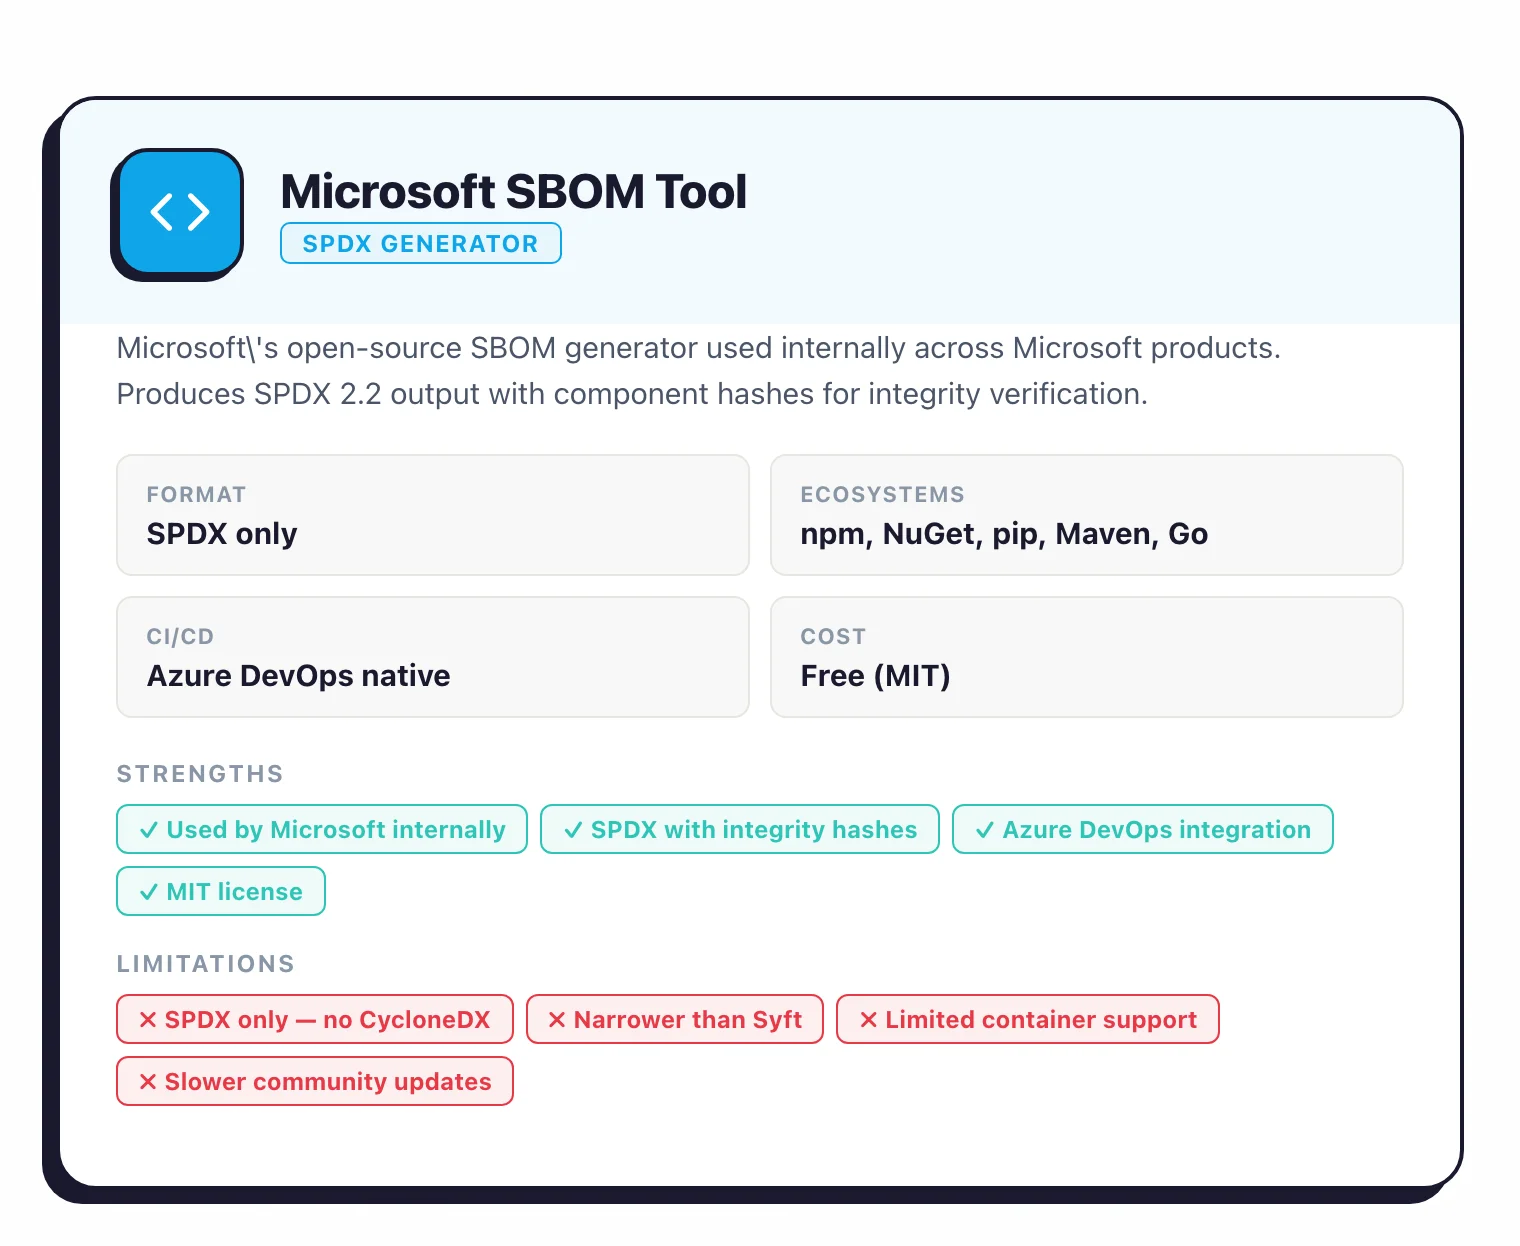Expand the STRENGTHS section
1520x1246 pixels.
tap(200, 773)
